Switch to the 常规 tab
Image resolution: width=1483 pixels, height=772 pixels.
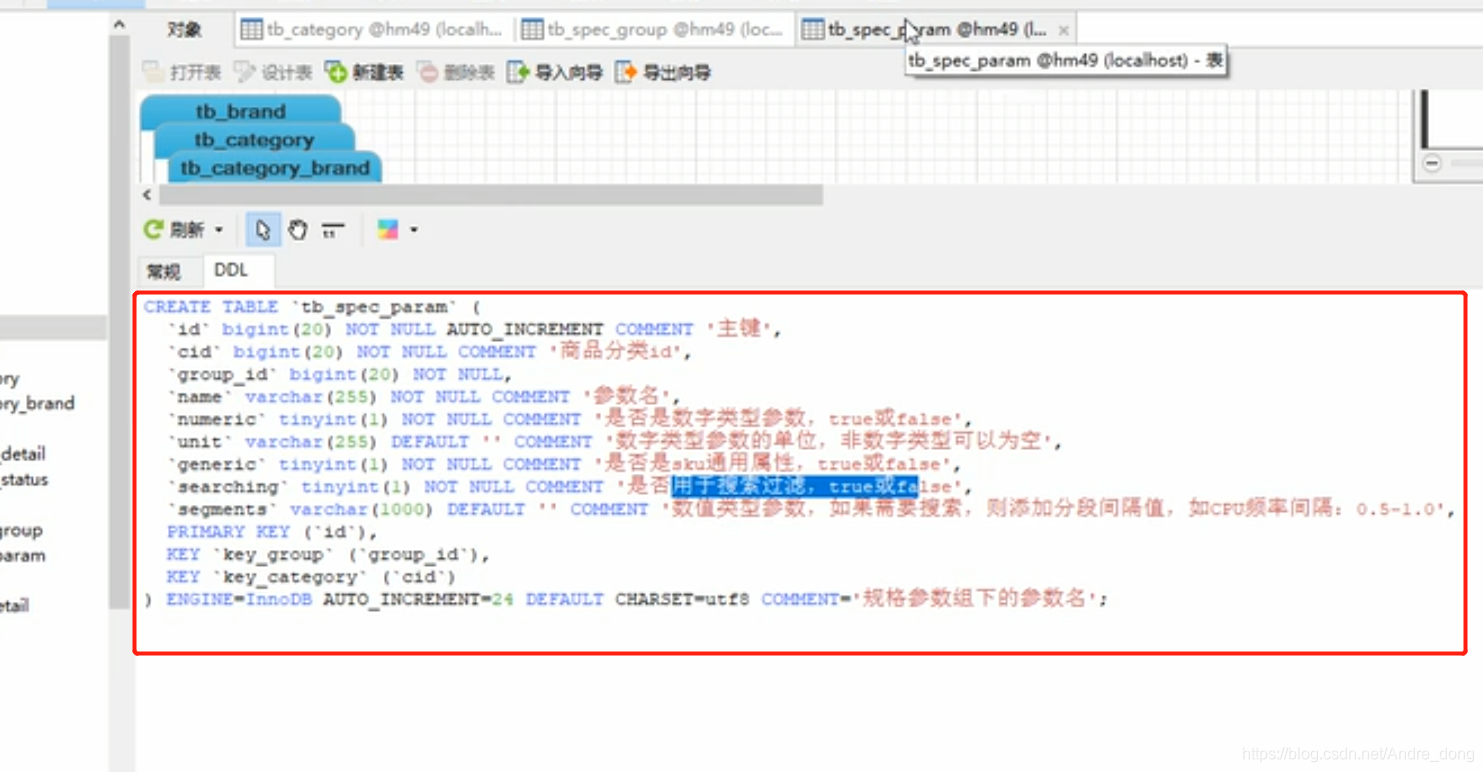(x=164, y=271)
